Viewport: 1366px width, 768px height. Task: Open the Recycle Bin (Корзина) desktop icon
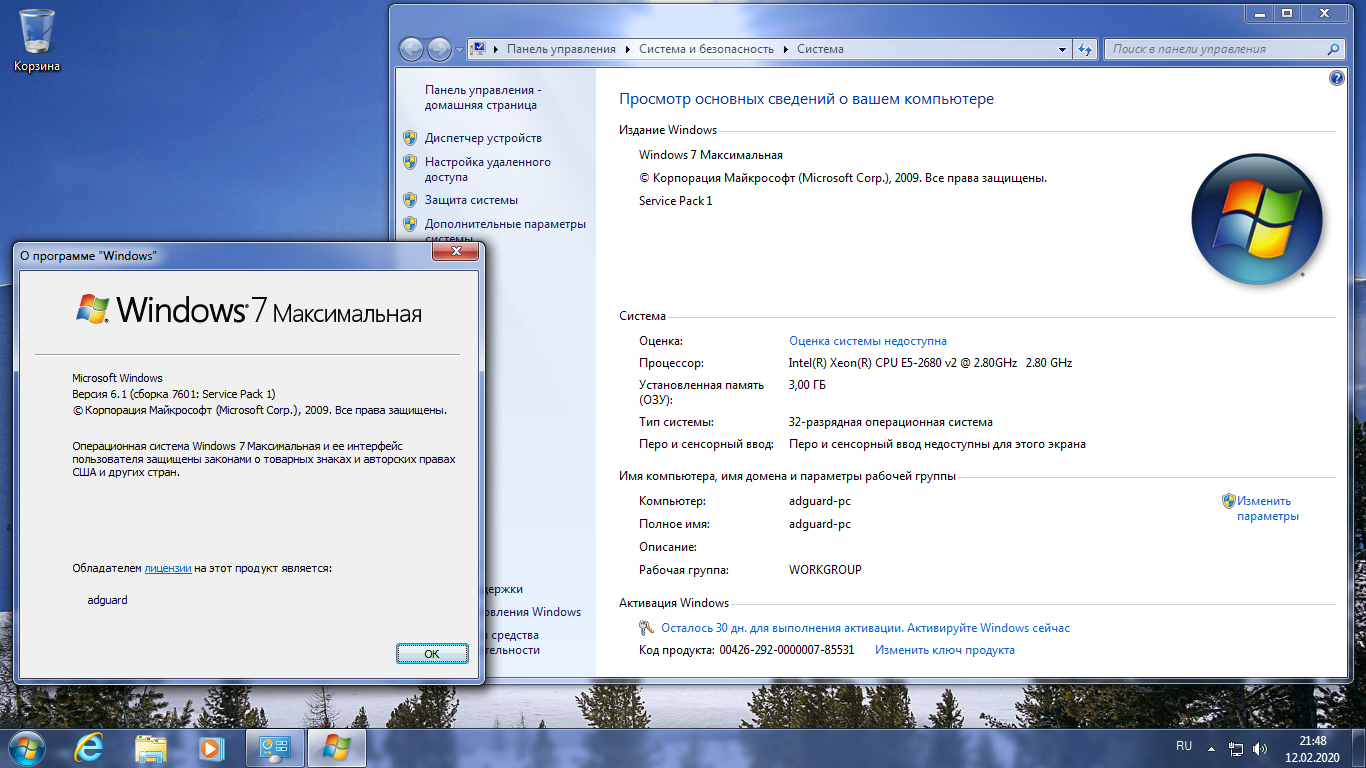37,40
